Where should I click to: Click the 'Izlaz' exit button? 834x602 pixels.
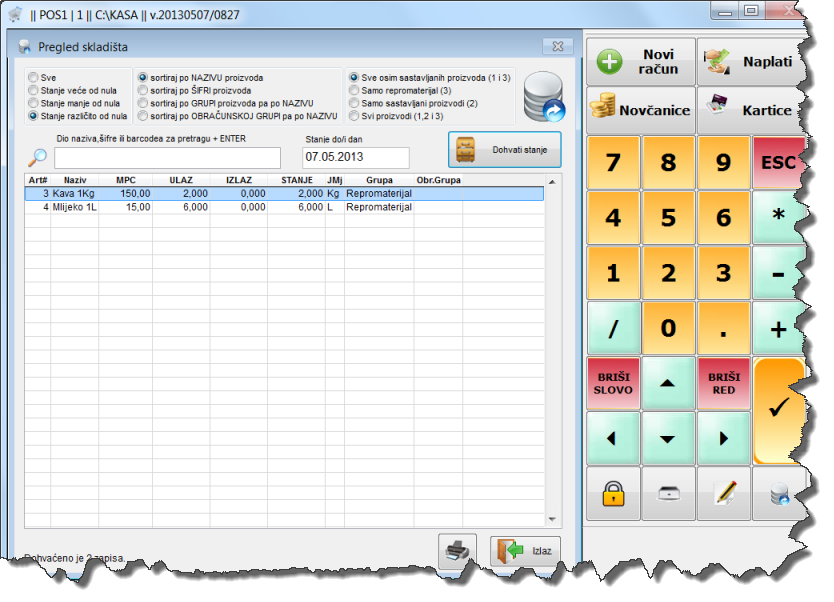pyautogui.click(x=525, y=552)
